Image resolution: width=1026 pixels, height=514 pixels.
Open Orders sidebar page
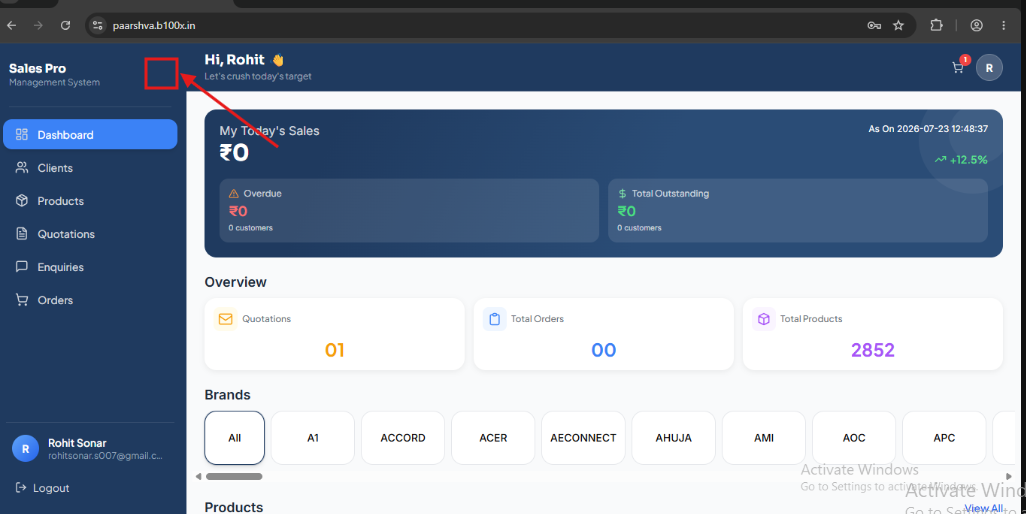pos(90,300)
